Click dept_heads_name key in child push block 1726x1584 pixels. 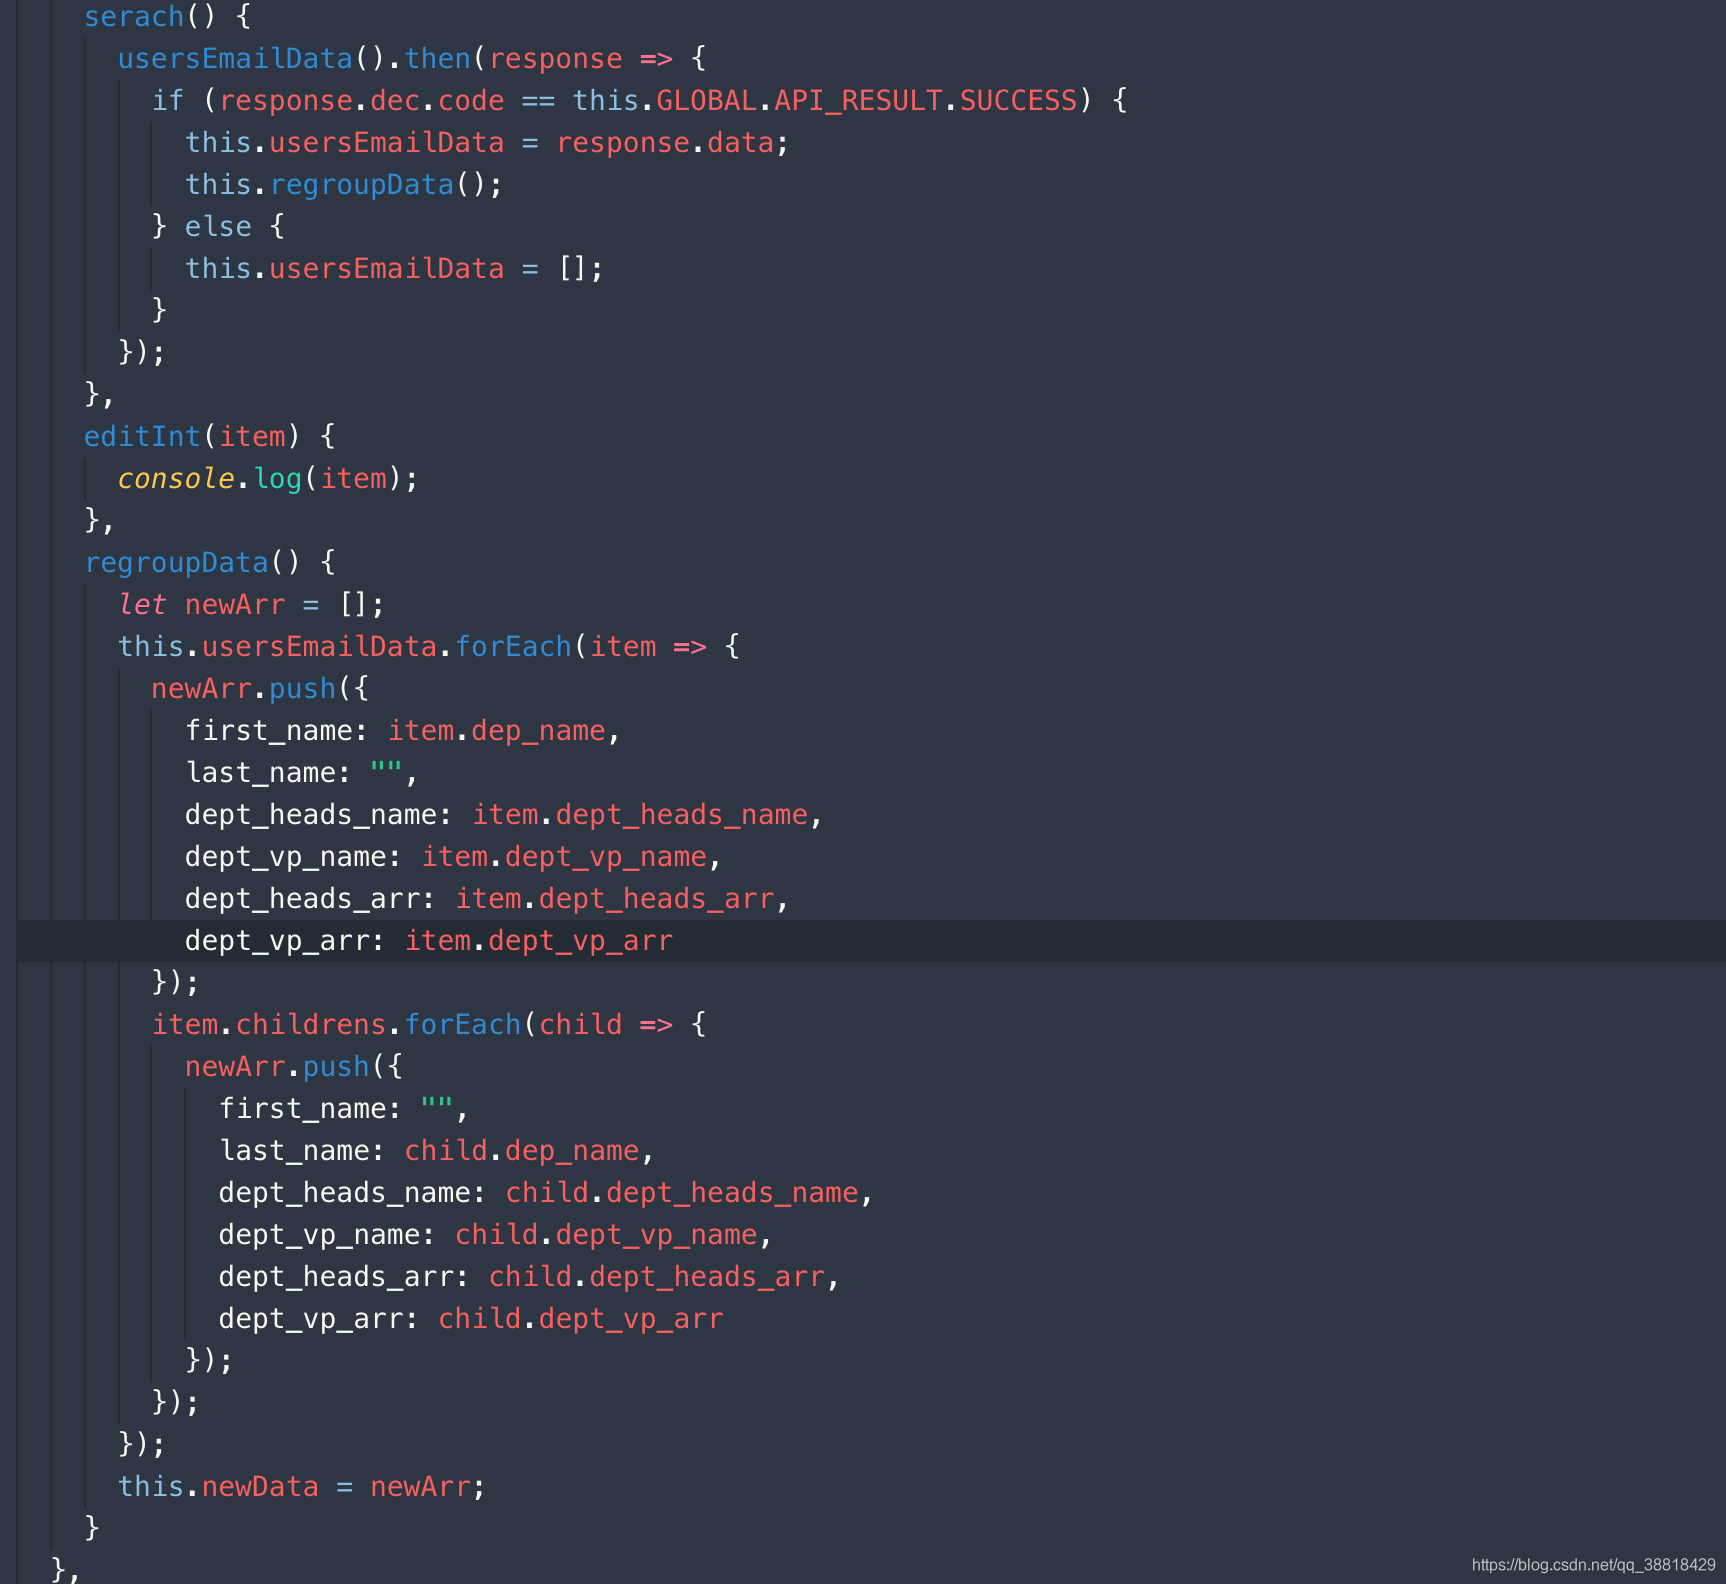click(x=344, y=1192)
